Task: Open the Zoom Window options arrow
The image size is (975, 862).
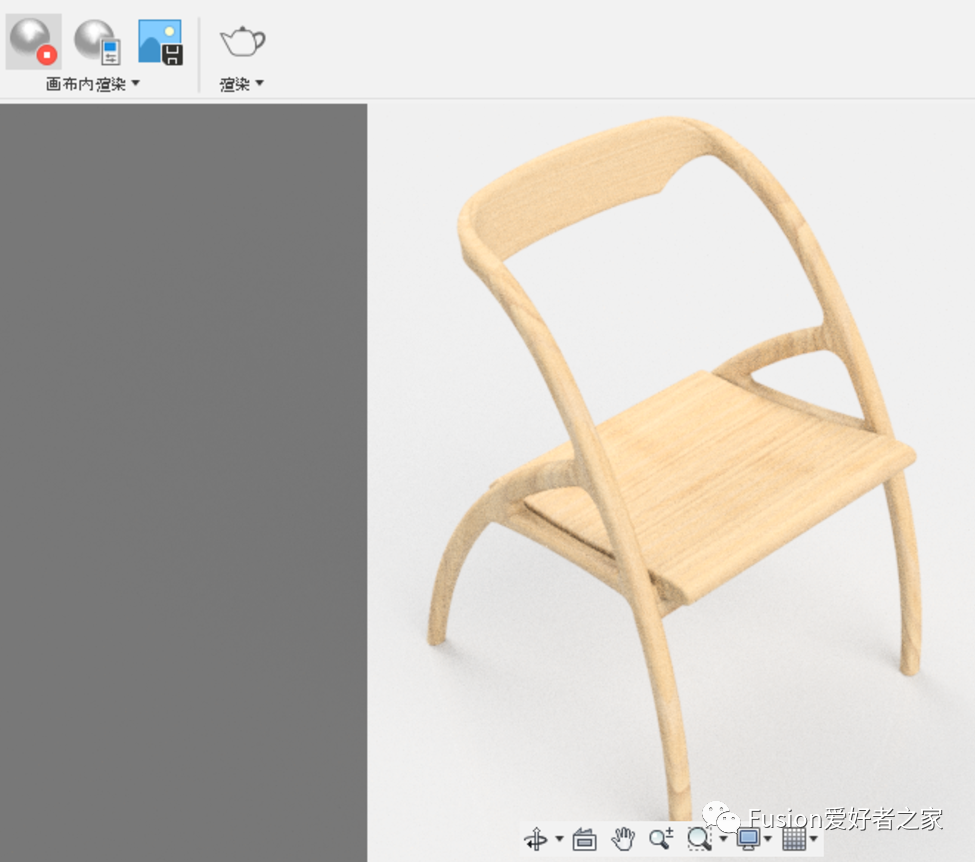Action: tap(722, 839)
